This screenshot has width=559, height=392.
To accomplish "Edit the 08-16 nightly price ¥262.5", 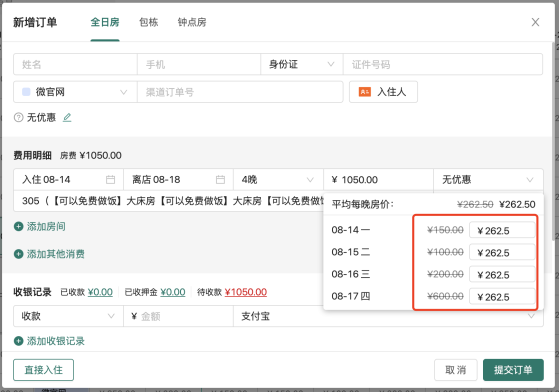I will pos(502,275).
